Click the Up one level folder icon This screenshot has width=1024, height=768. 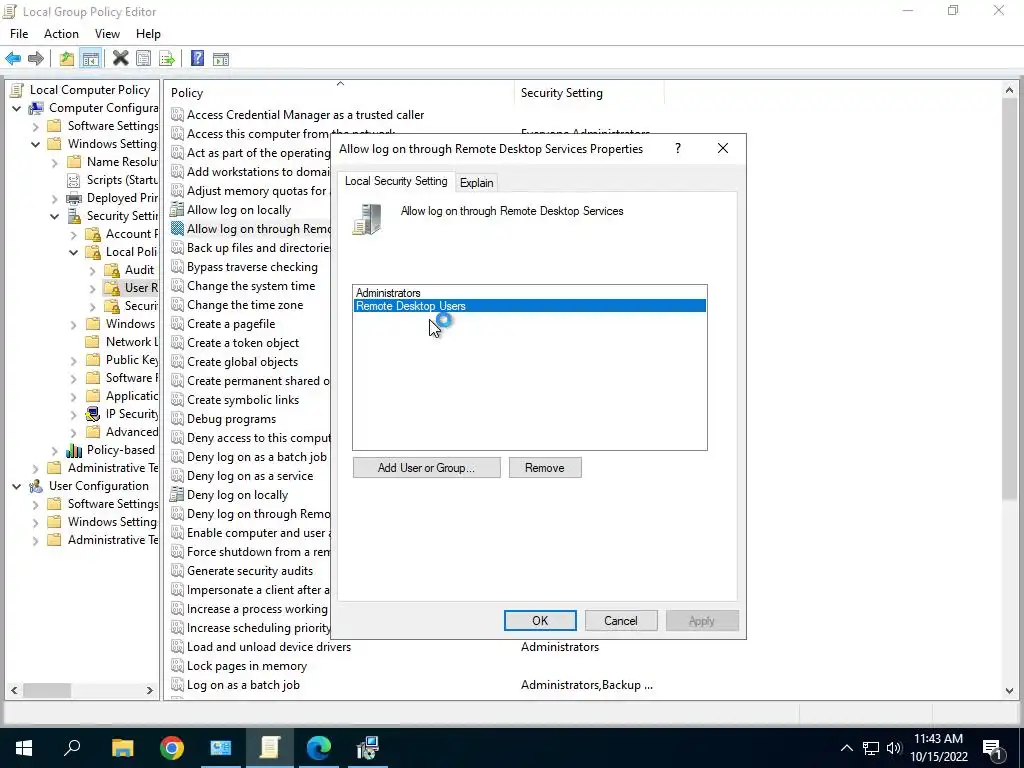(x=67, y=59)
